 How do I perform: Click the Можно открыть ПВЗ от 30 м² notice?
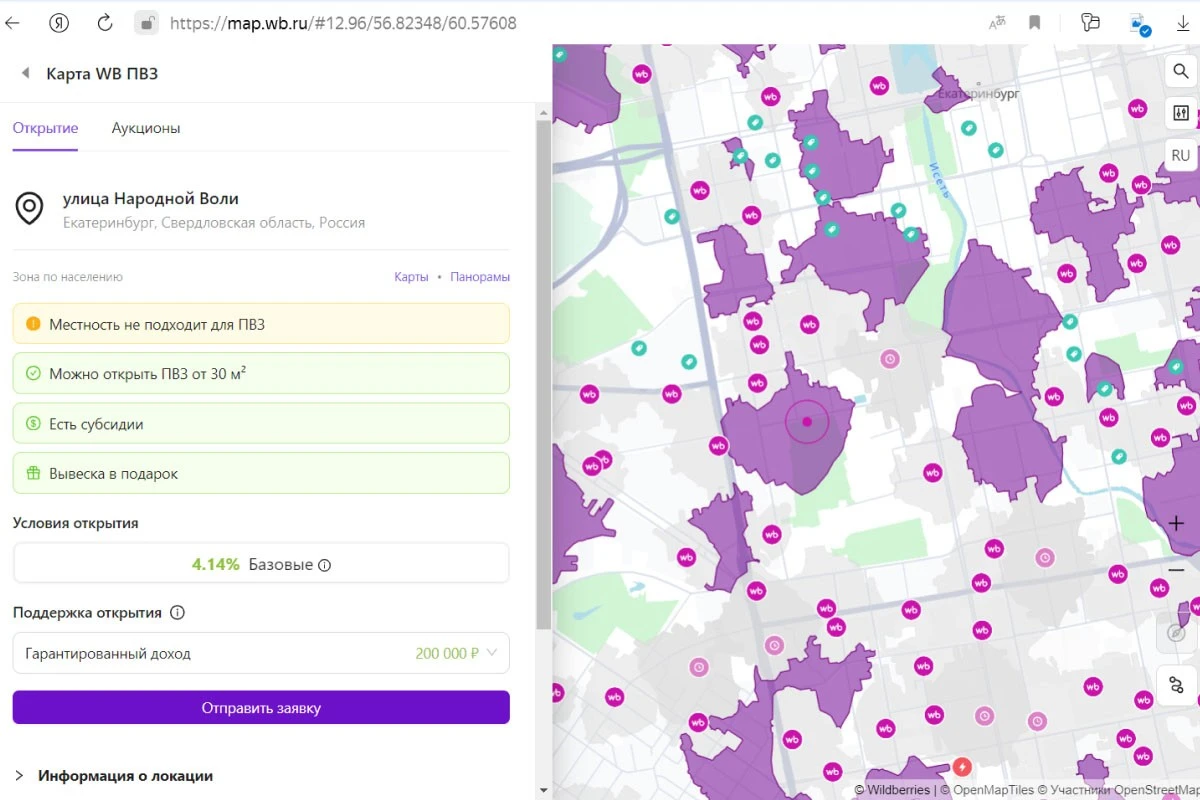(x=261, y=374)
